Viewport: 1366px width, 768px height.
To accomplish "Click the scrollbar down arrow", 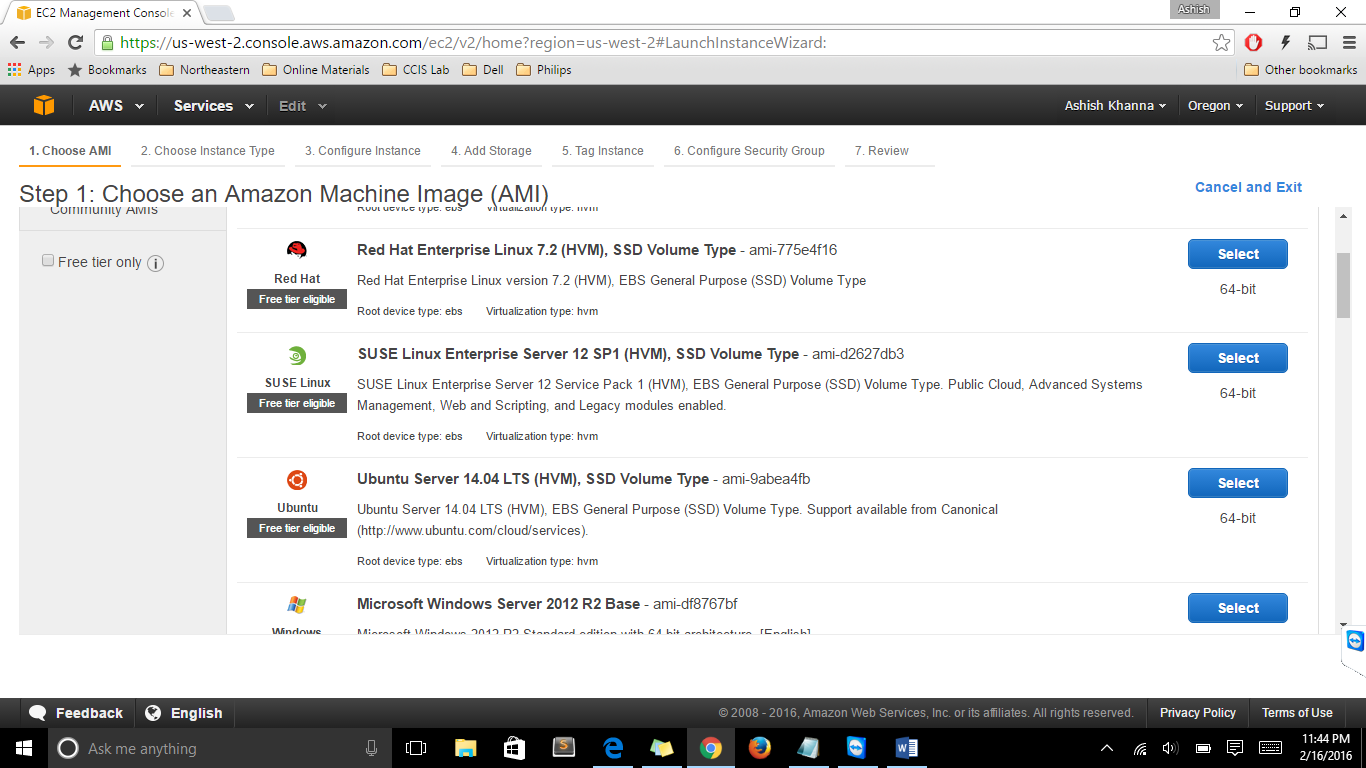I will 1343,625.
